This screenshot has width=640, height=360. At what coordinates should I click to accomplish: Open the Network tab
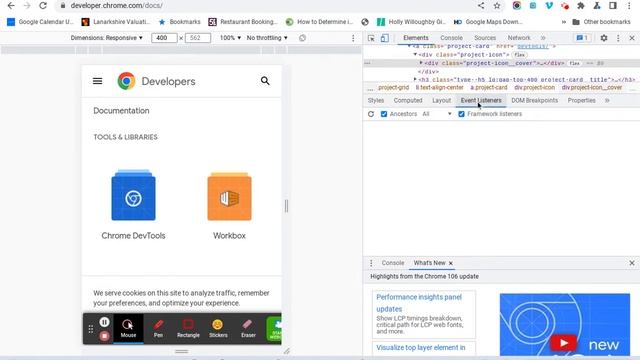click(519, 38)
